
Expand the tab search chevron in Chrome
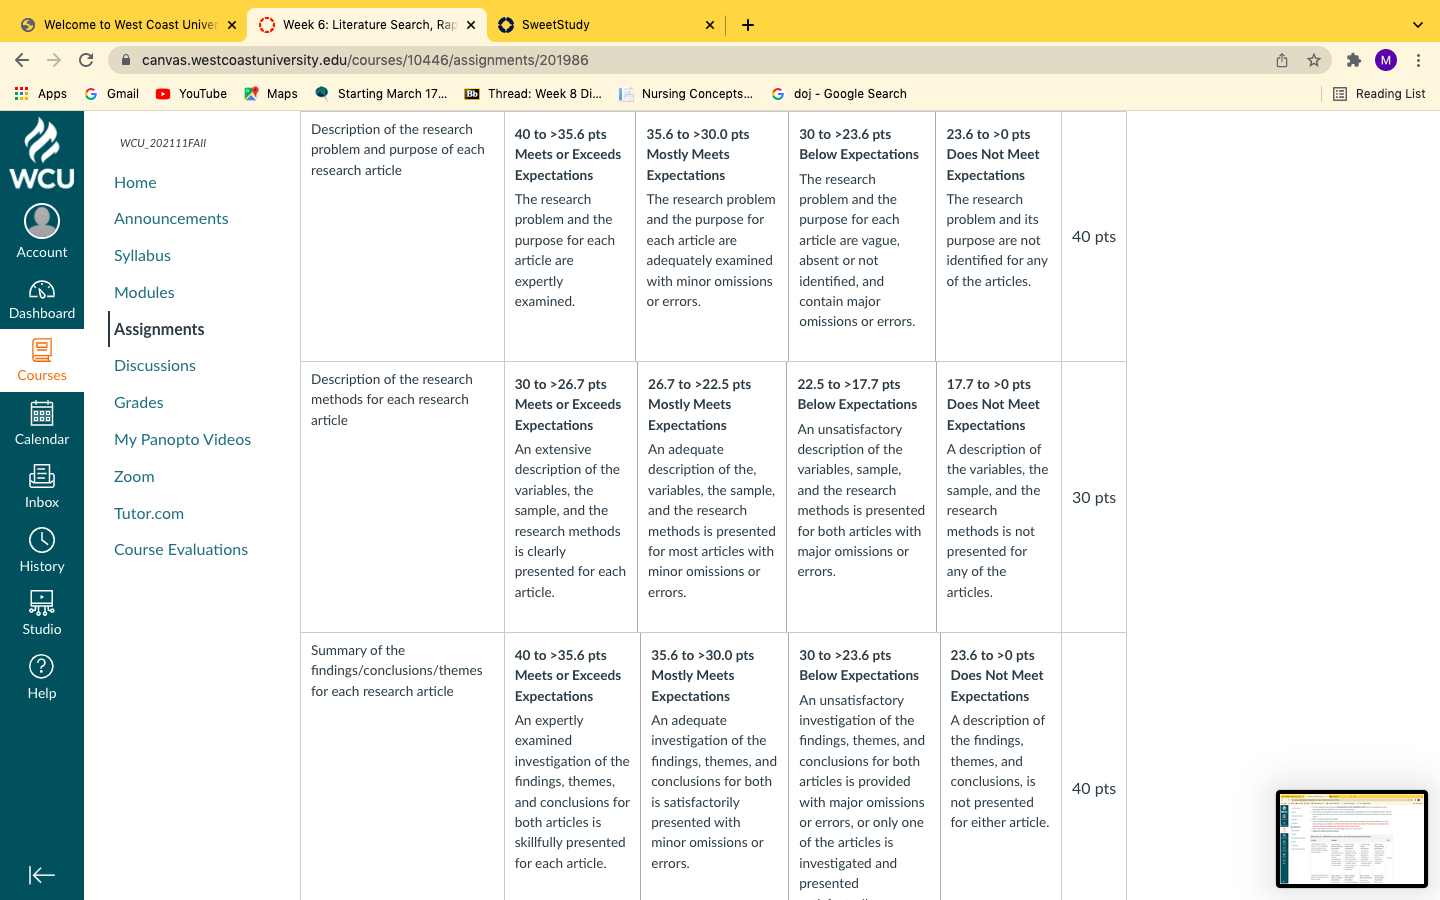tap(1417, 25)
